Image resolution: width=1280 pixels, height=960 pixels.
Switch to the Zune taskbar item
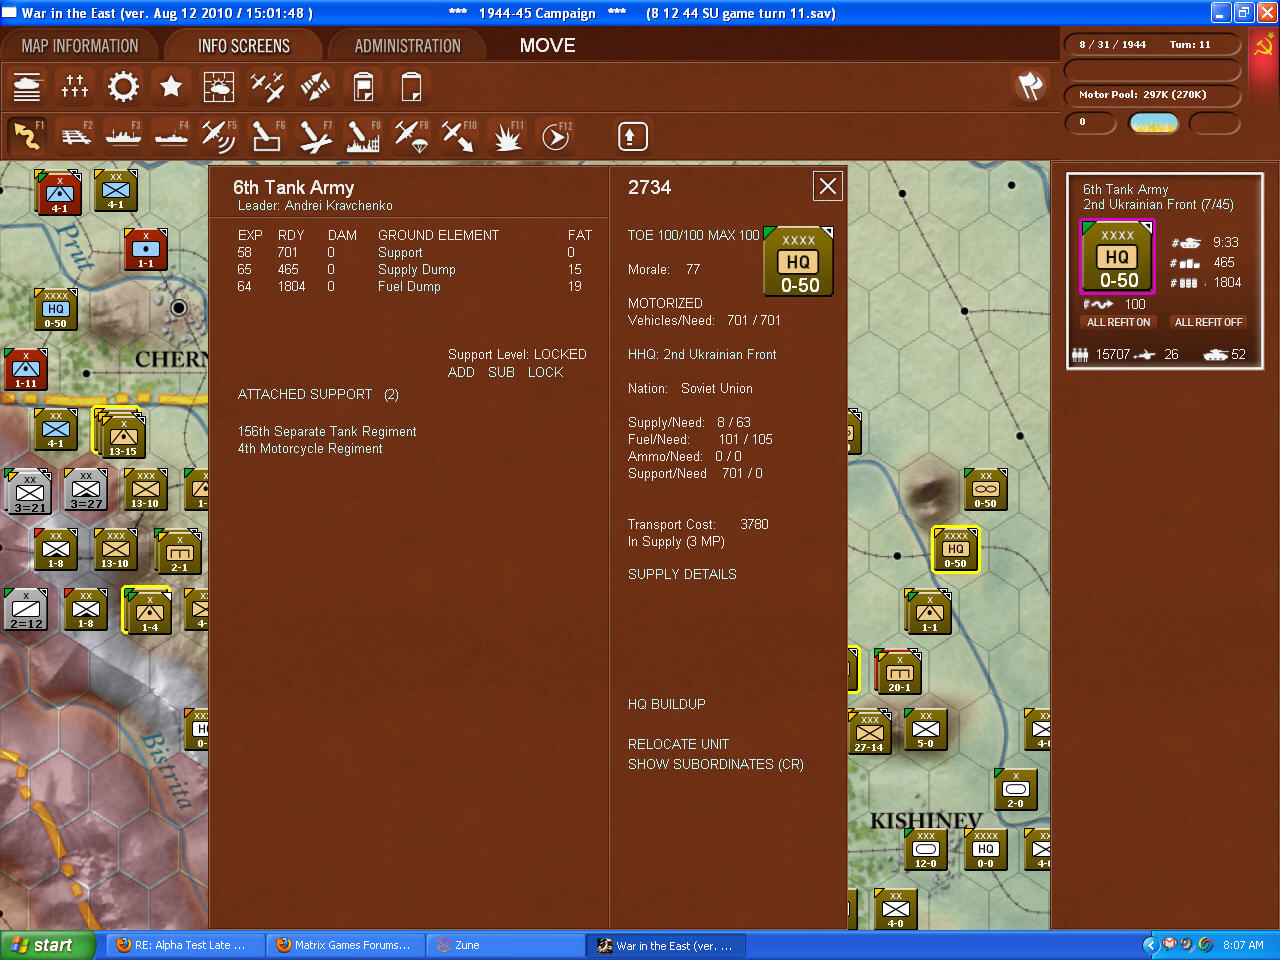[x=506, y=945]
